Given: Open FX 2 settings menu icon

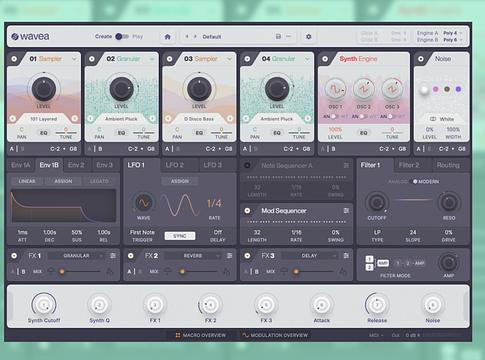Looking at the screenshot, I should tap(230, 256).
